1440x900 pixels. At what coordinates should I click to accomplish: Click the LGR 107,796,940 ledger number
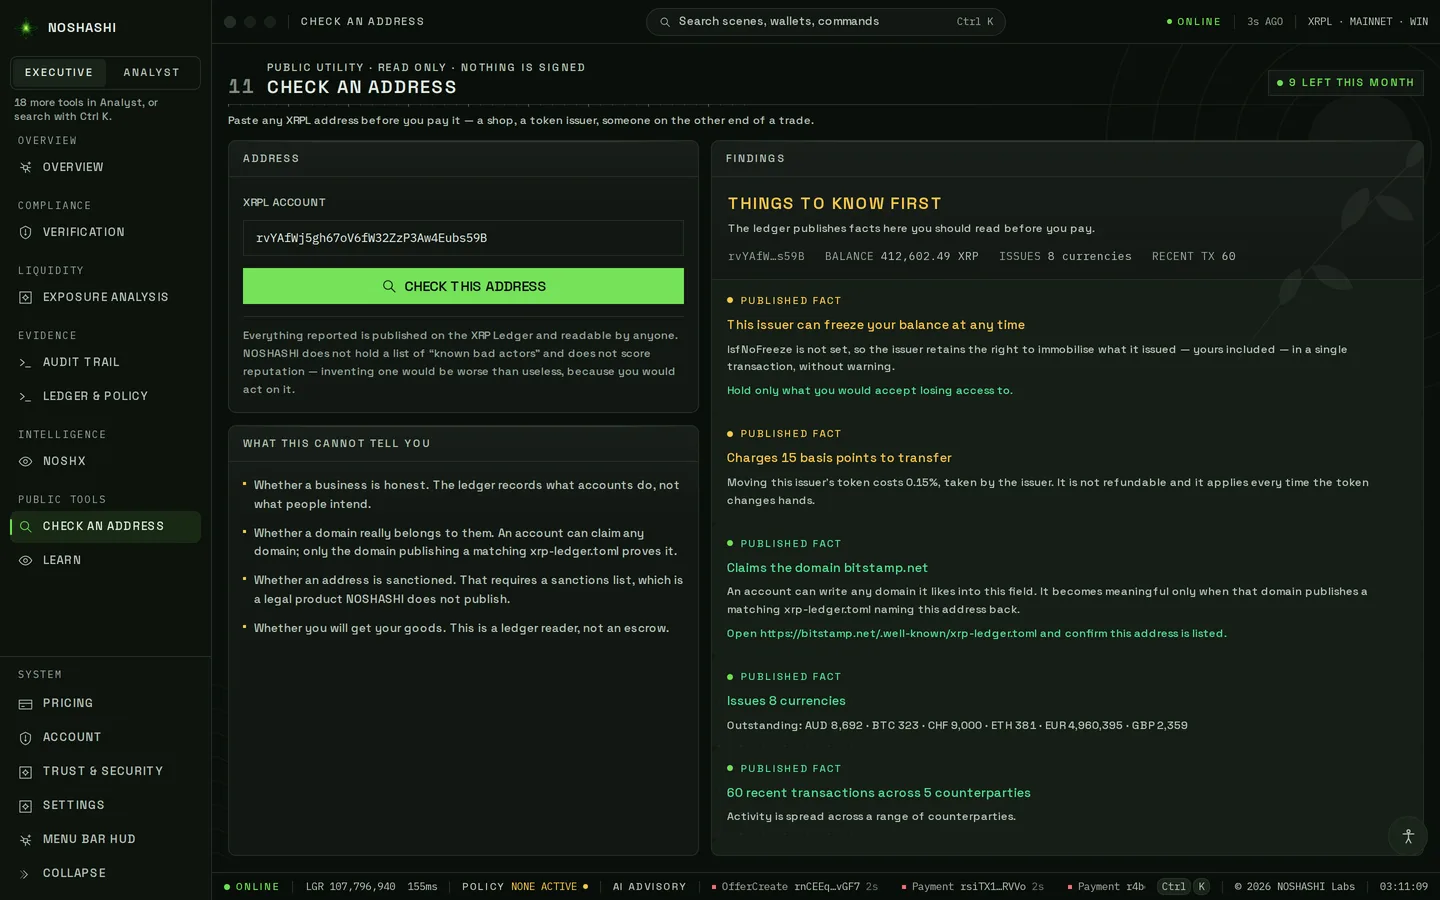click(351, 887)
